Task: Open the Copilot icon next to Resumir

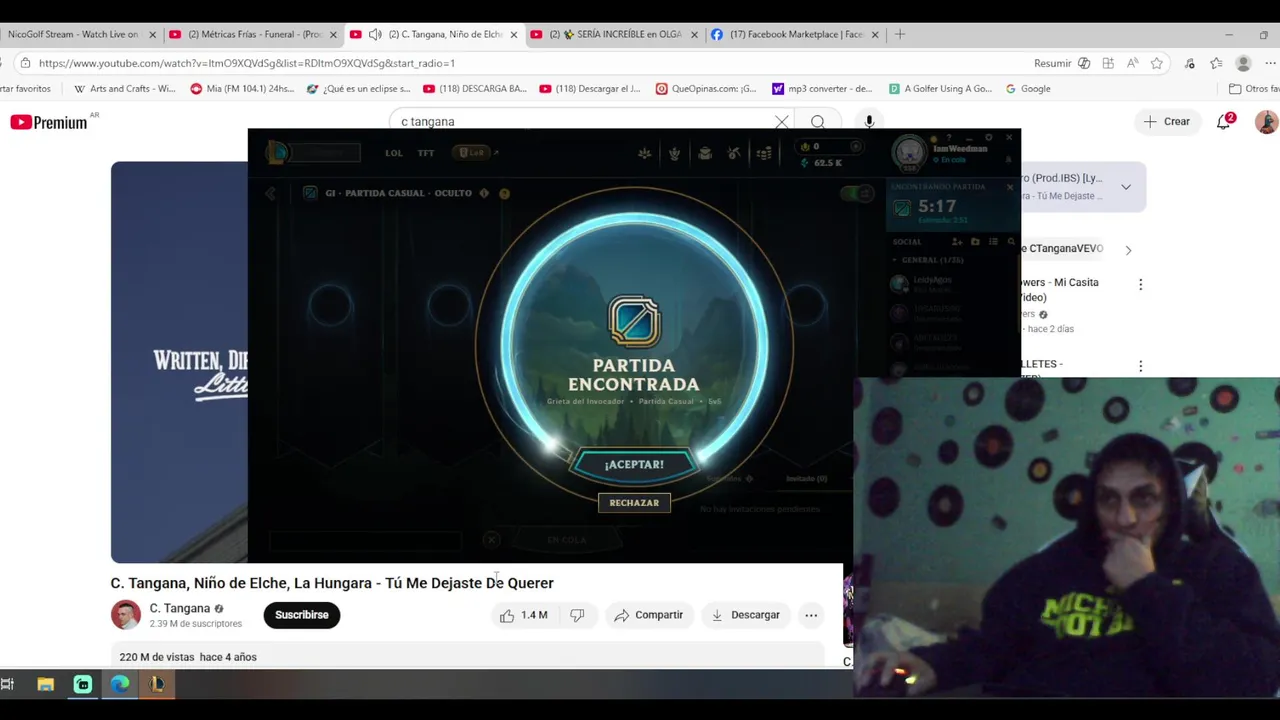Action: tap(1084, 63)
